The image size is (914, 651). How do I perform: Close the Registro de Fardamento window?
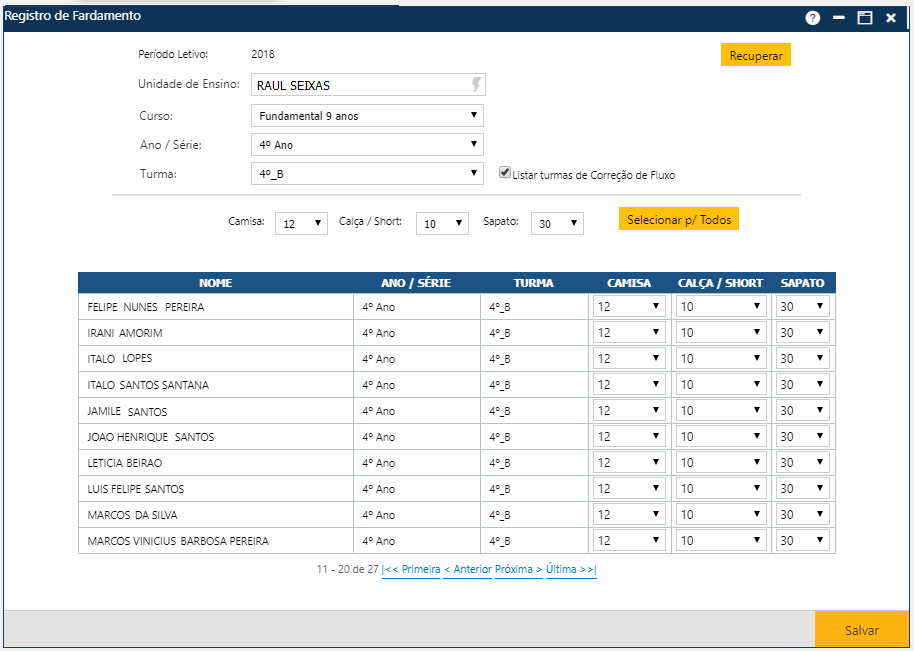point(891,18)
